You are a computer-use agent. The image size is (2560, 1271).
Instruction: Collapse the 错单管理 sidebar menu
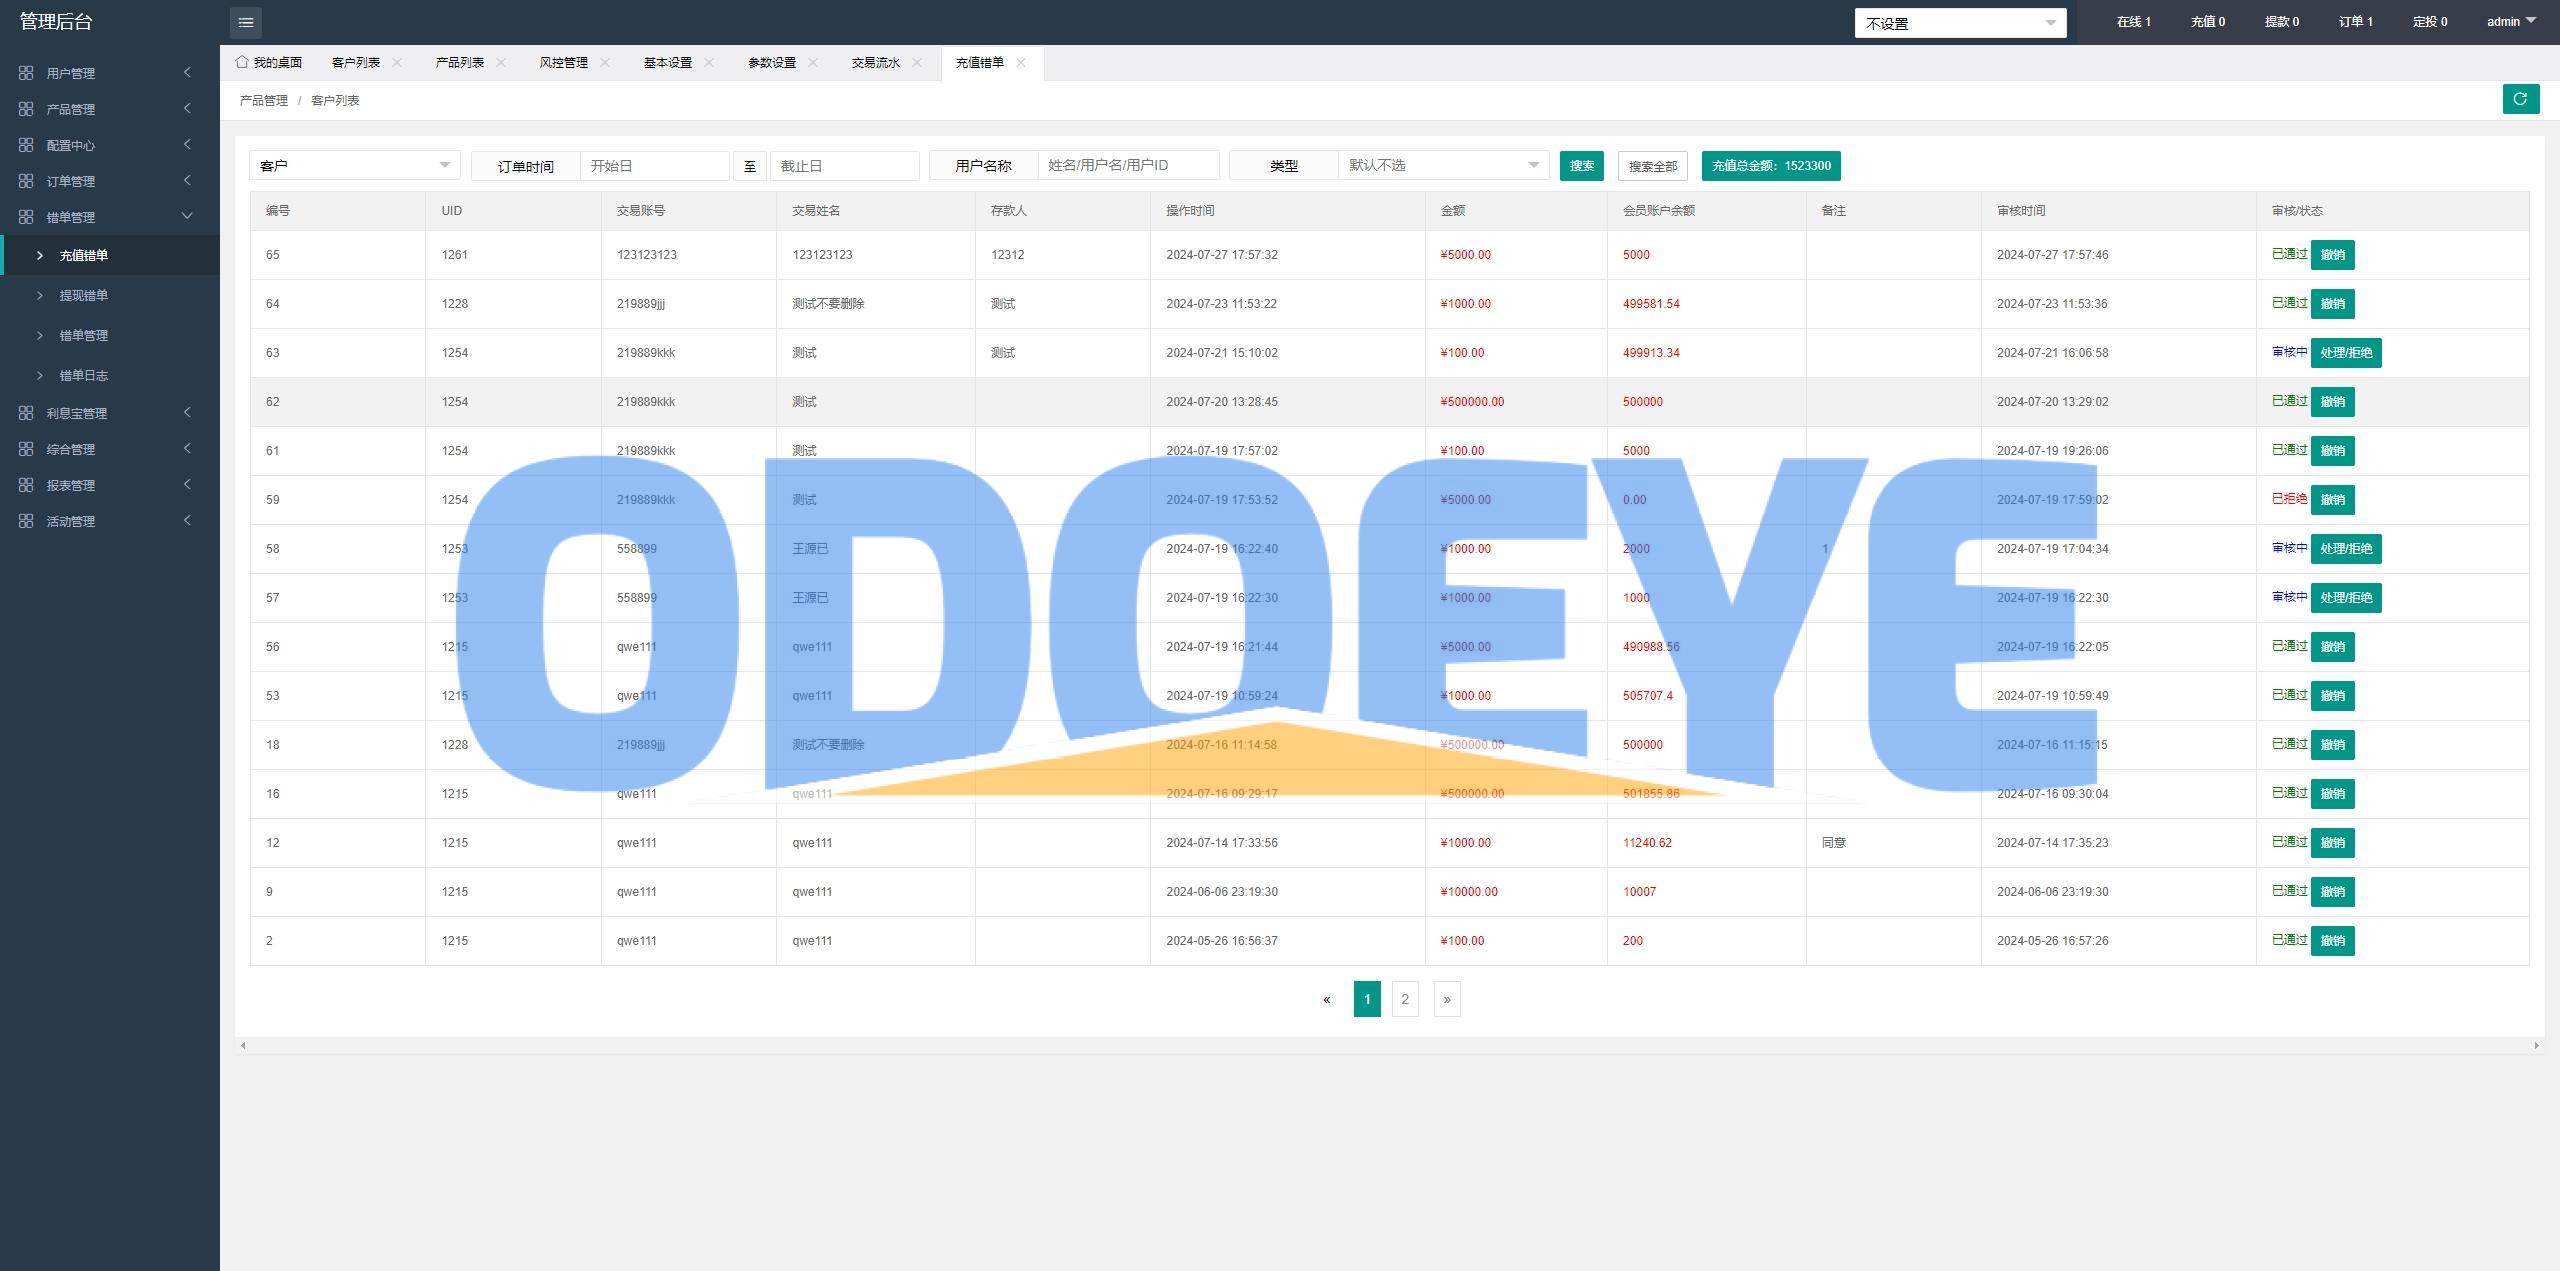click(x=187, y=216)
